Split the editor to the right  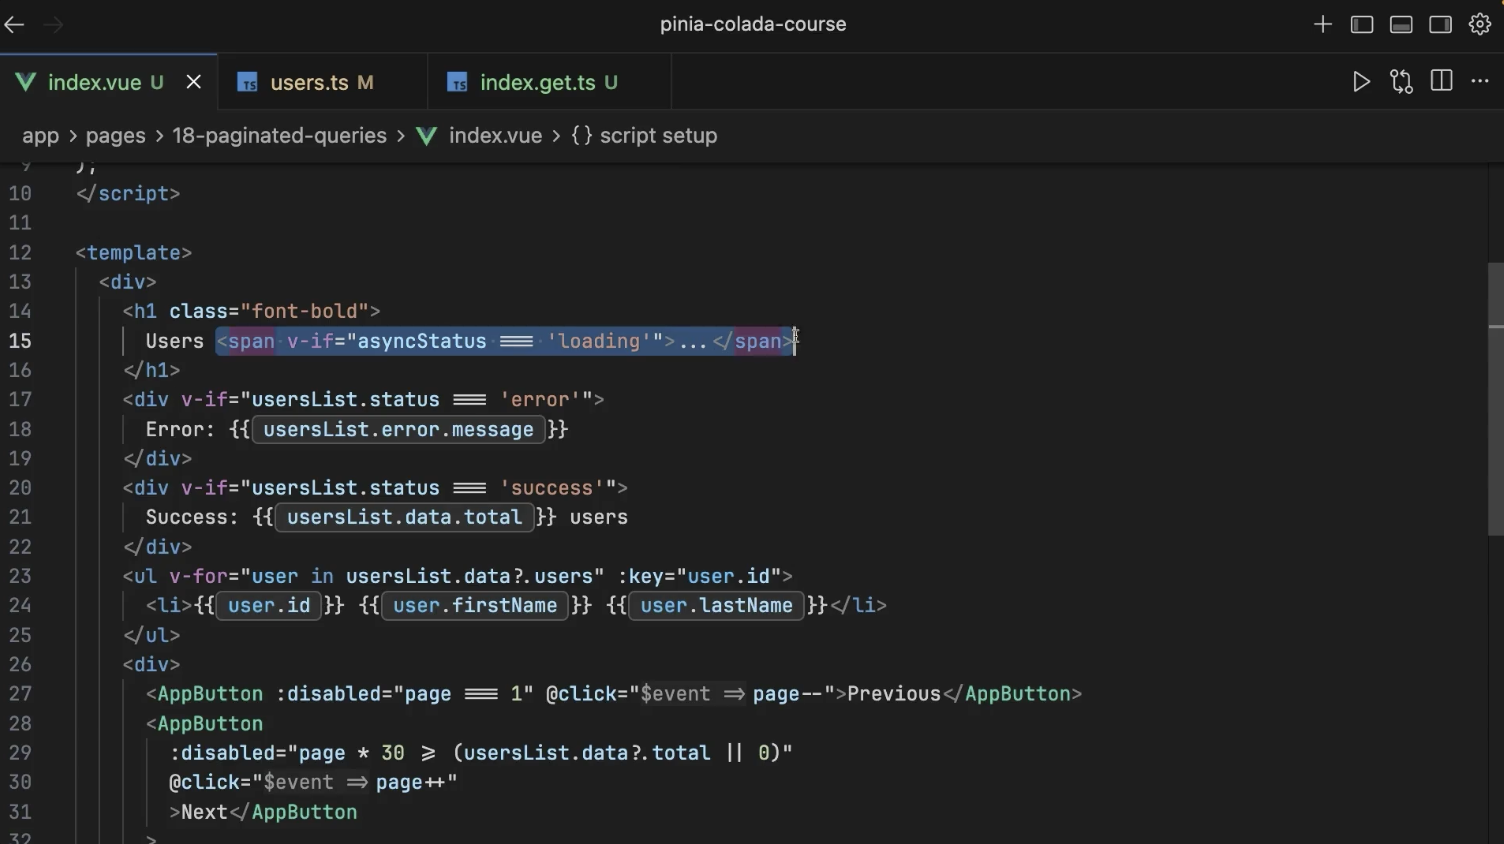tap(1441, 82)
